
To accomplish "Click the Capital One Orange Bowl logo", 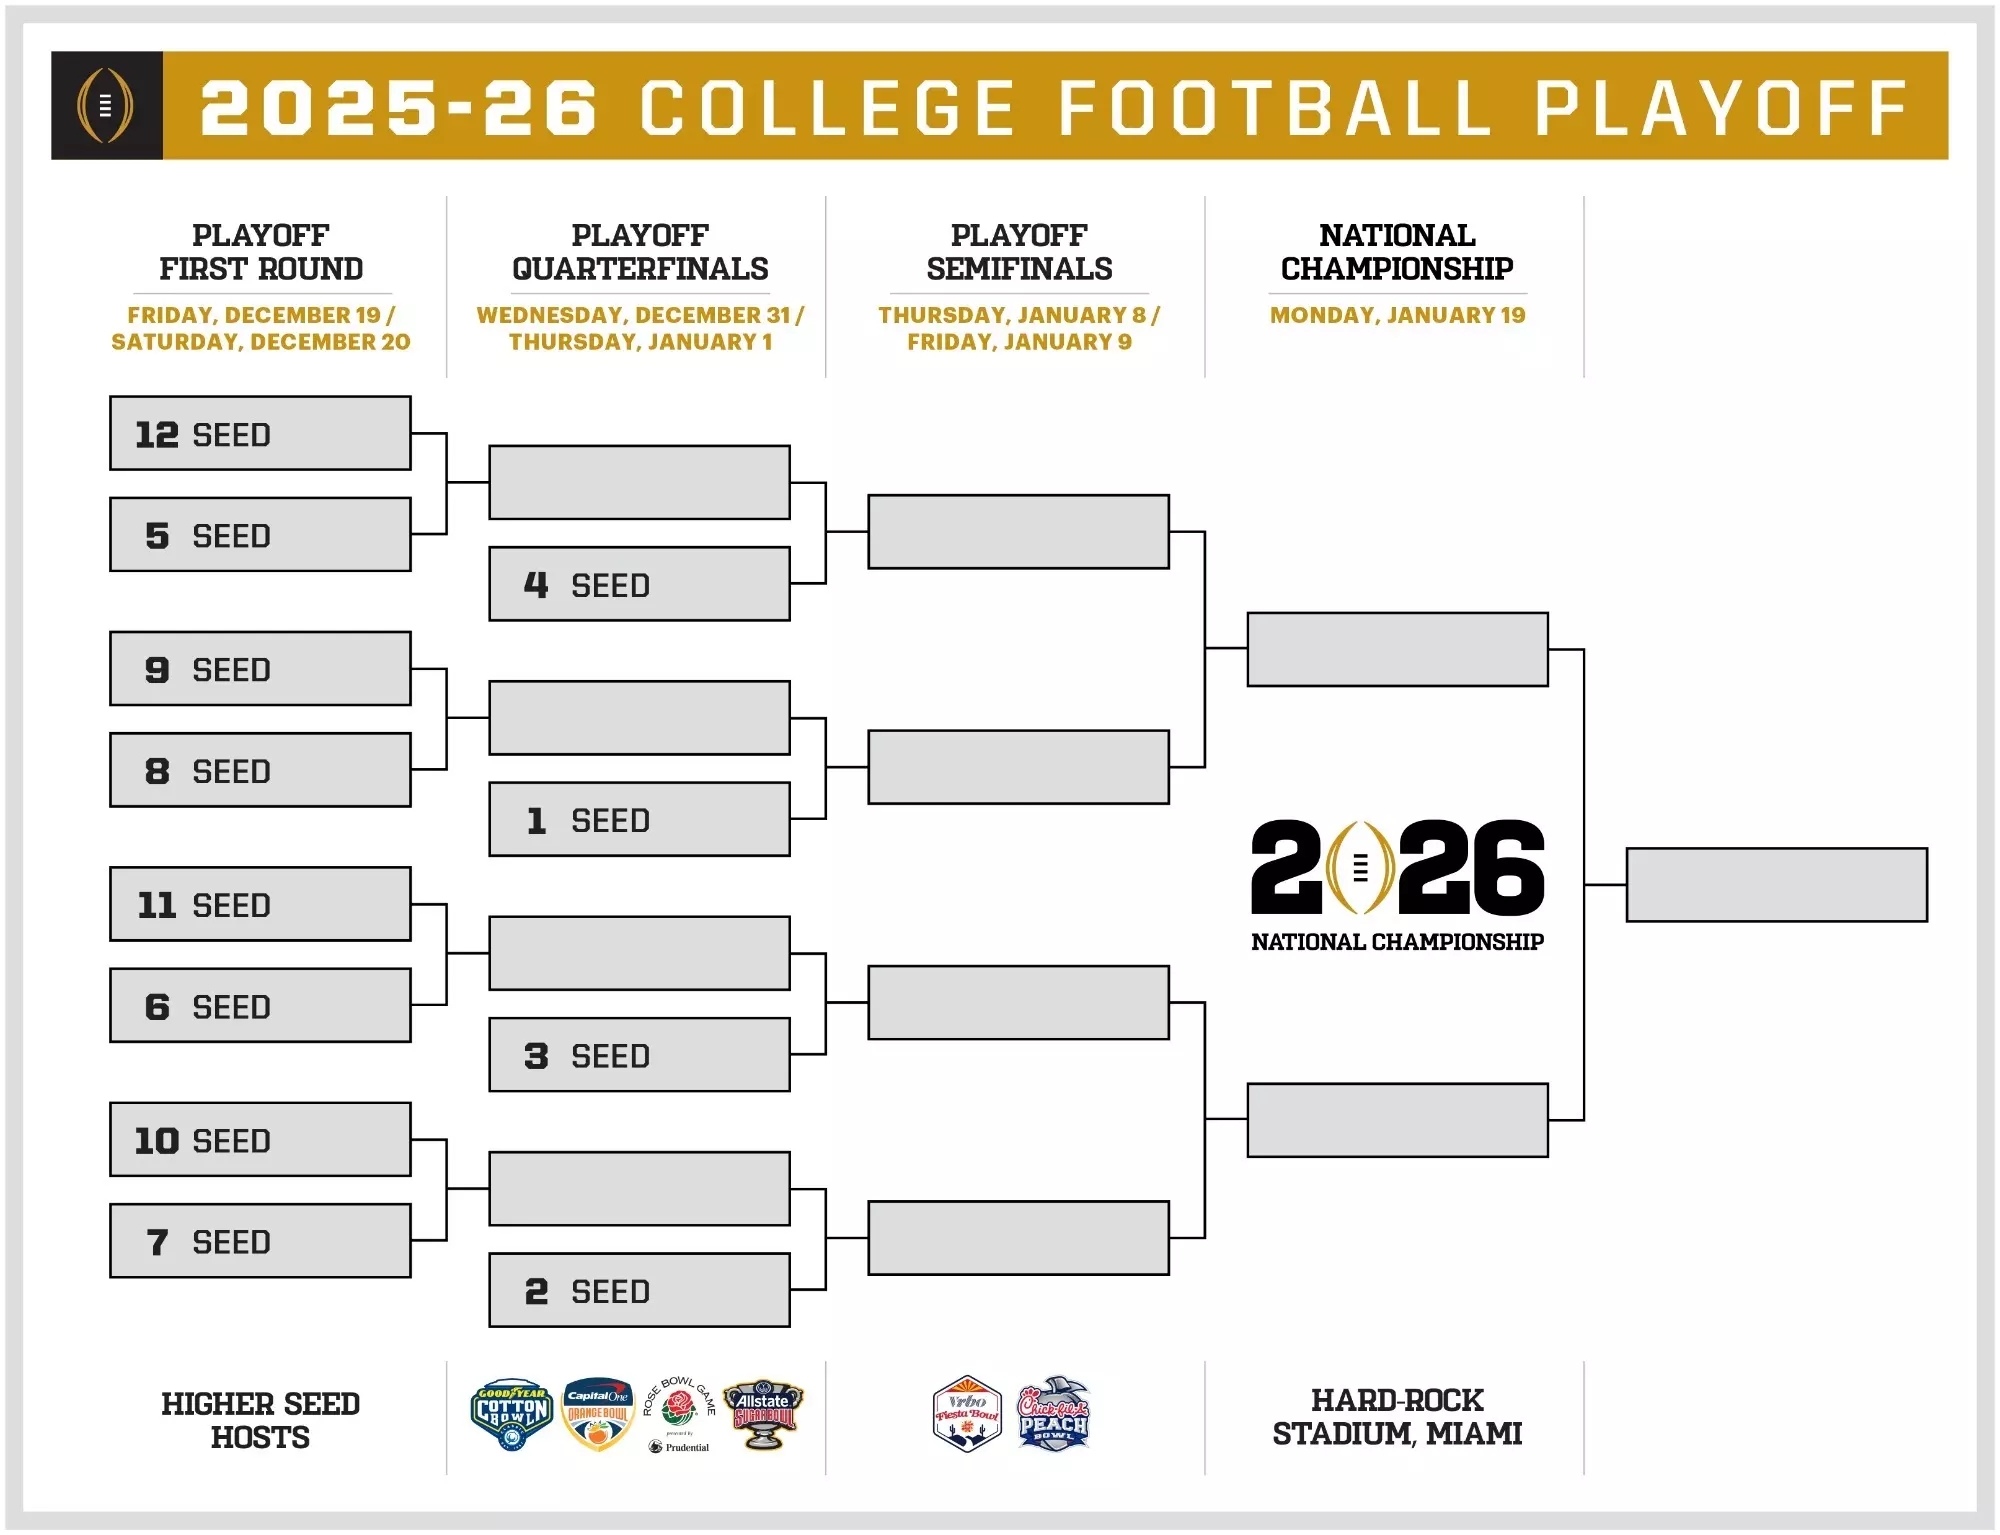I will tap(597, 1414).
